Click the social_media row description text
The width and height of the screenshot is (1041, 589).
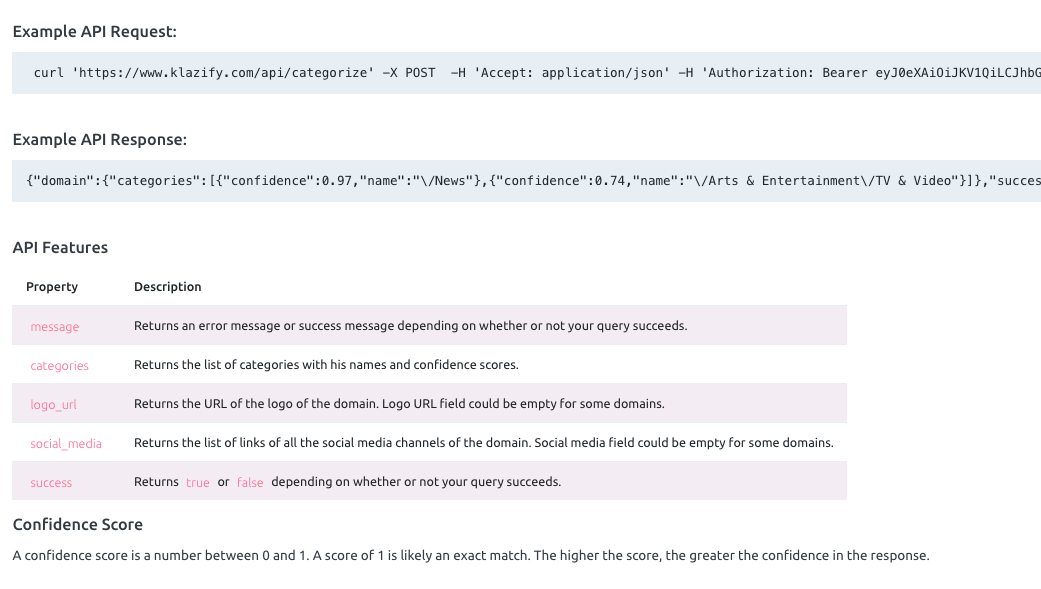(x=483, y=443)
